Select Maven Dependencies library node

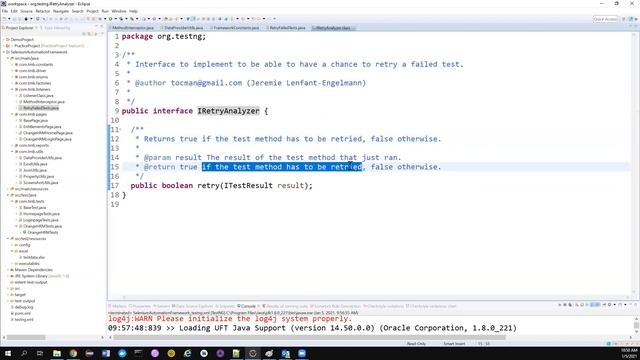pyautogui.click(x=33, y=269)
